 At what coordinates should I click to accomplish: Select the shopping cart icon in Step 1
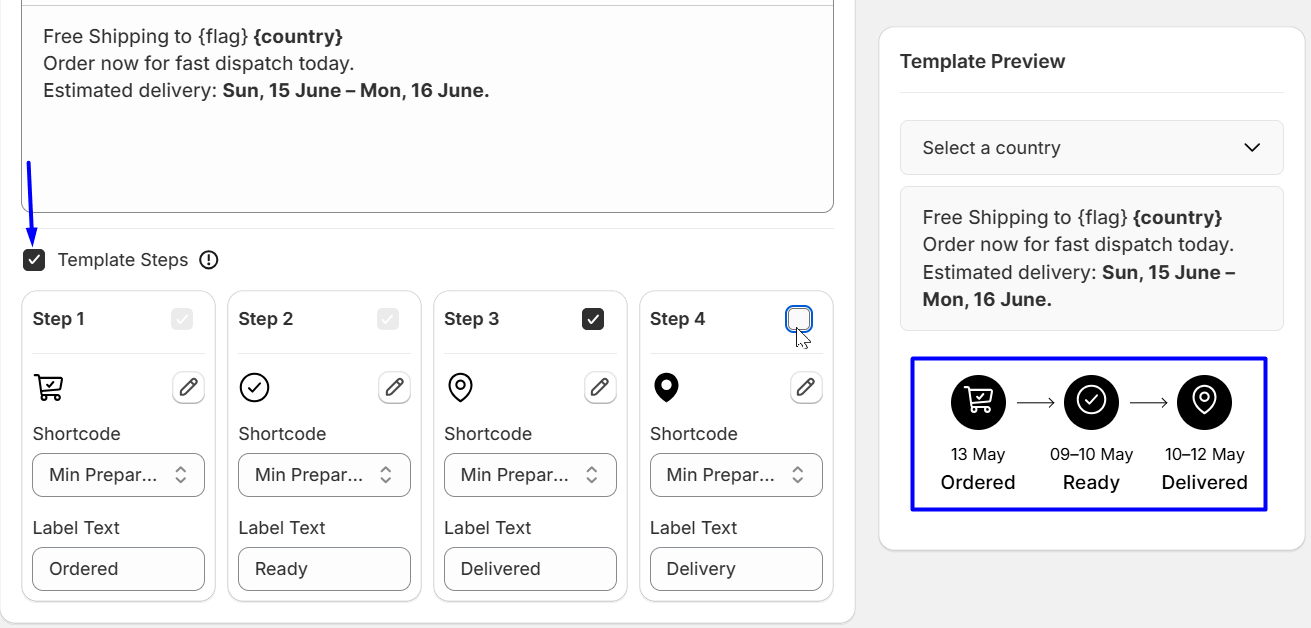pyautogui.click(x=48, y=387)
